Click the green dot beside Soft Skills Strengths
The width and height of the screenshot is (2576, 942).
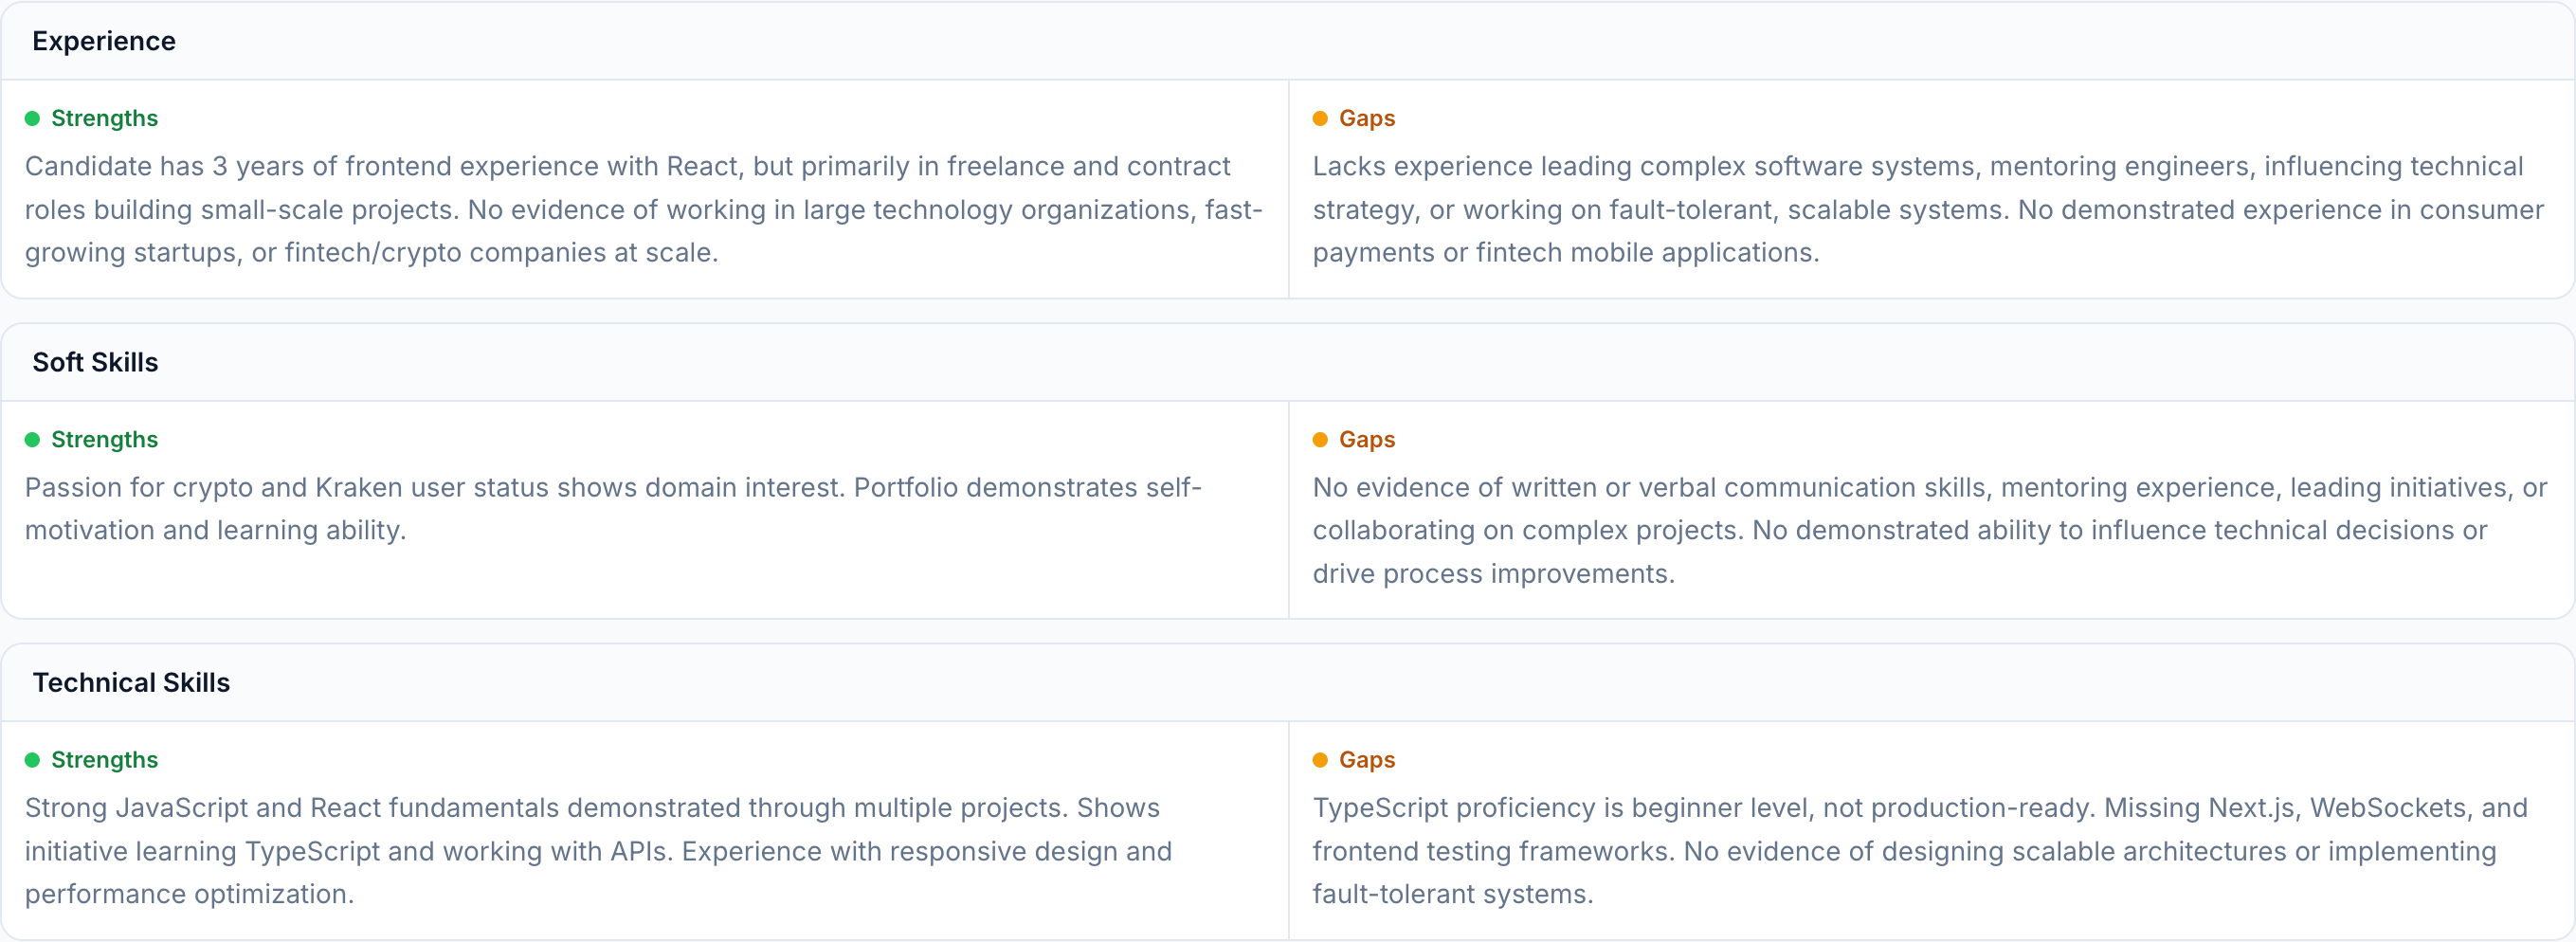point(32,440)
